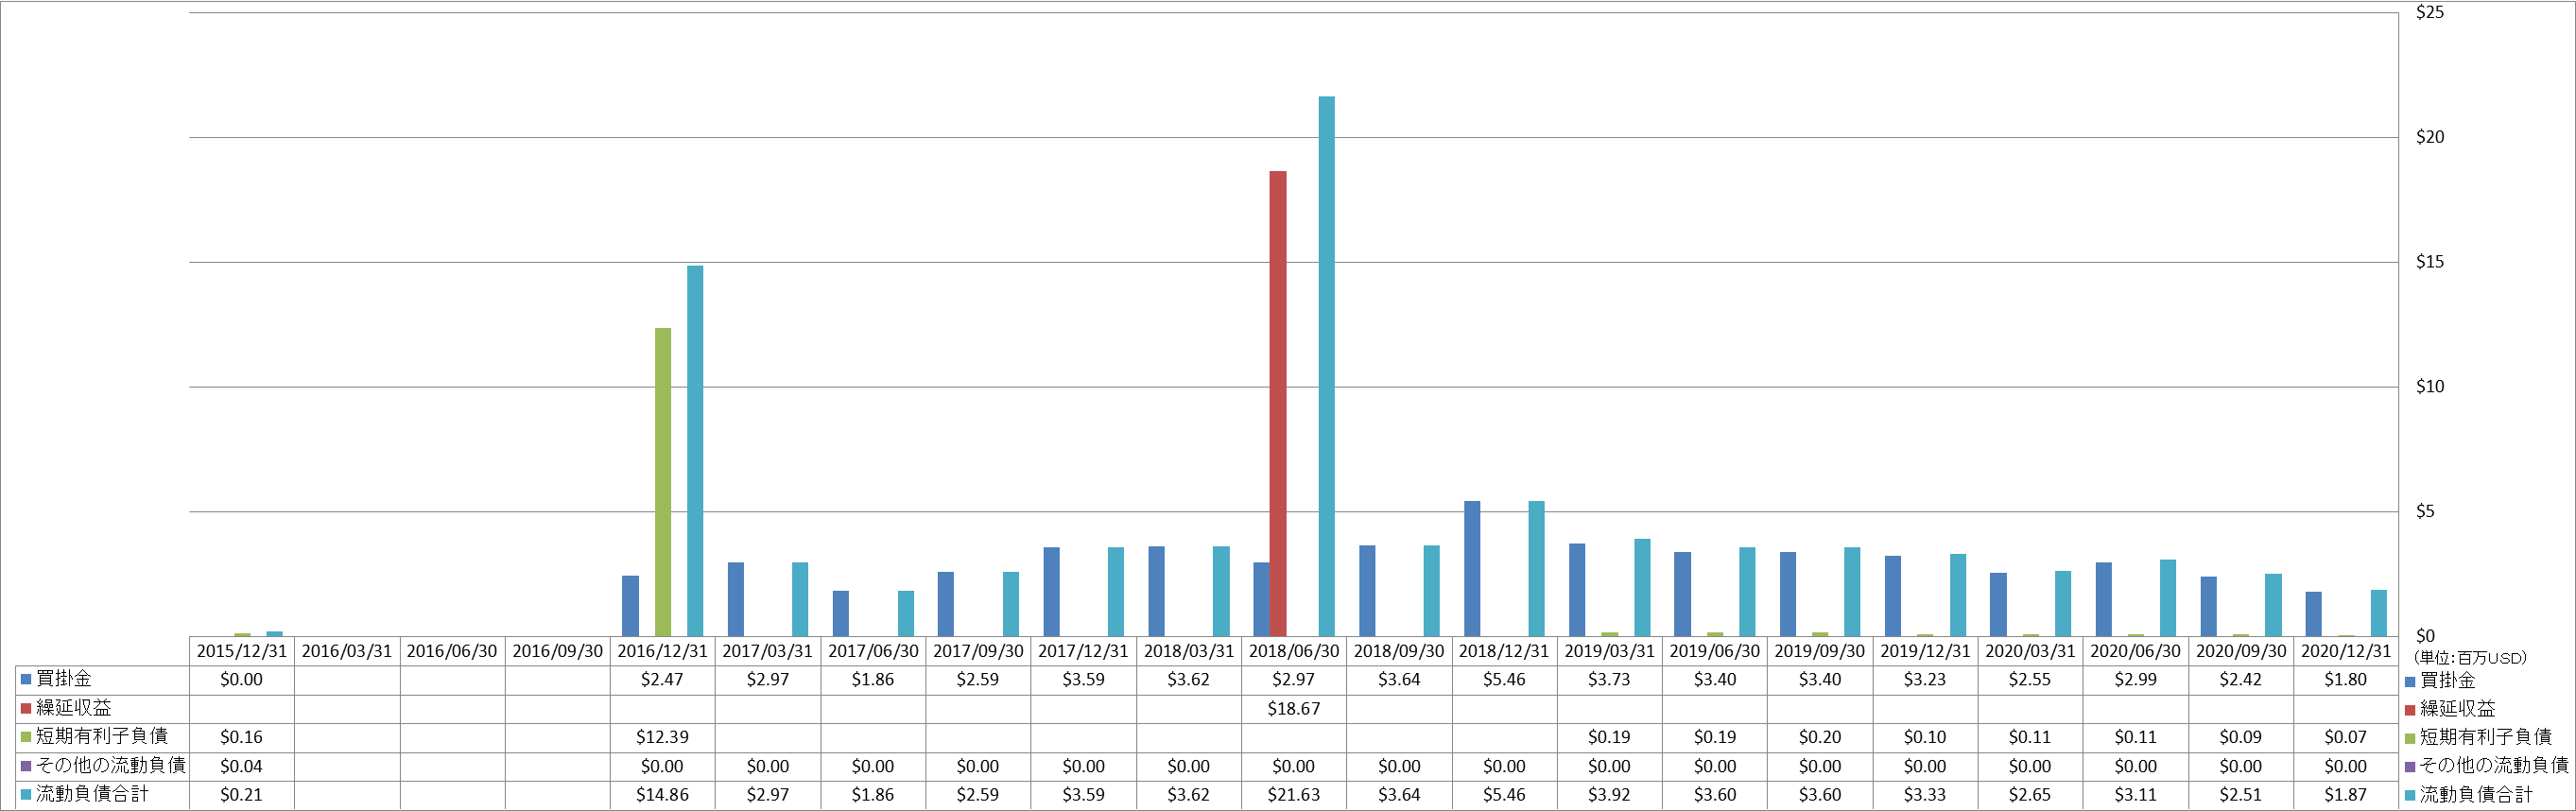Click the teal 流動負債合計 legend swatch on the left

26,795
